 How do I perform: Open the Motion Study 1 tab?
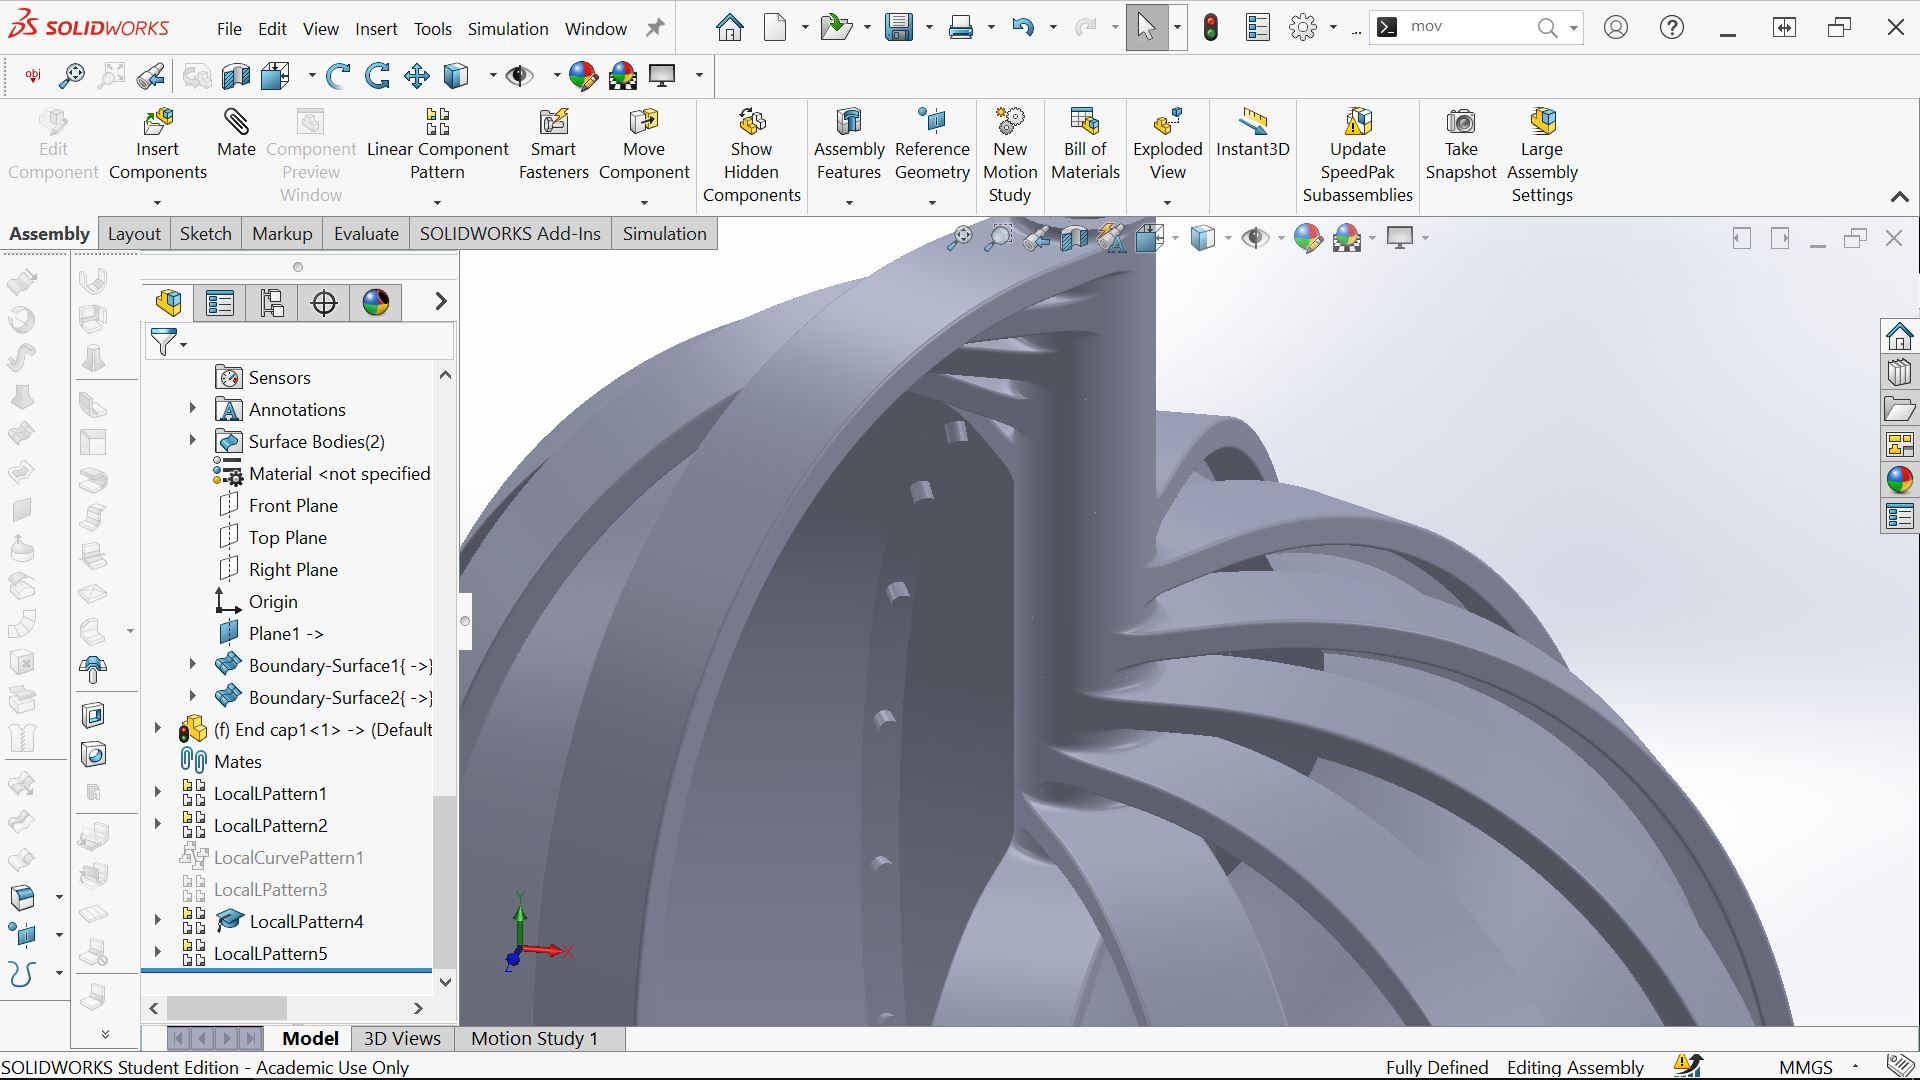click(x=534, y=1038)
